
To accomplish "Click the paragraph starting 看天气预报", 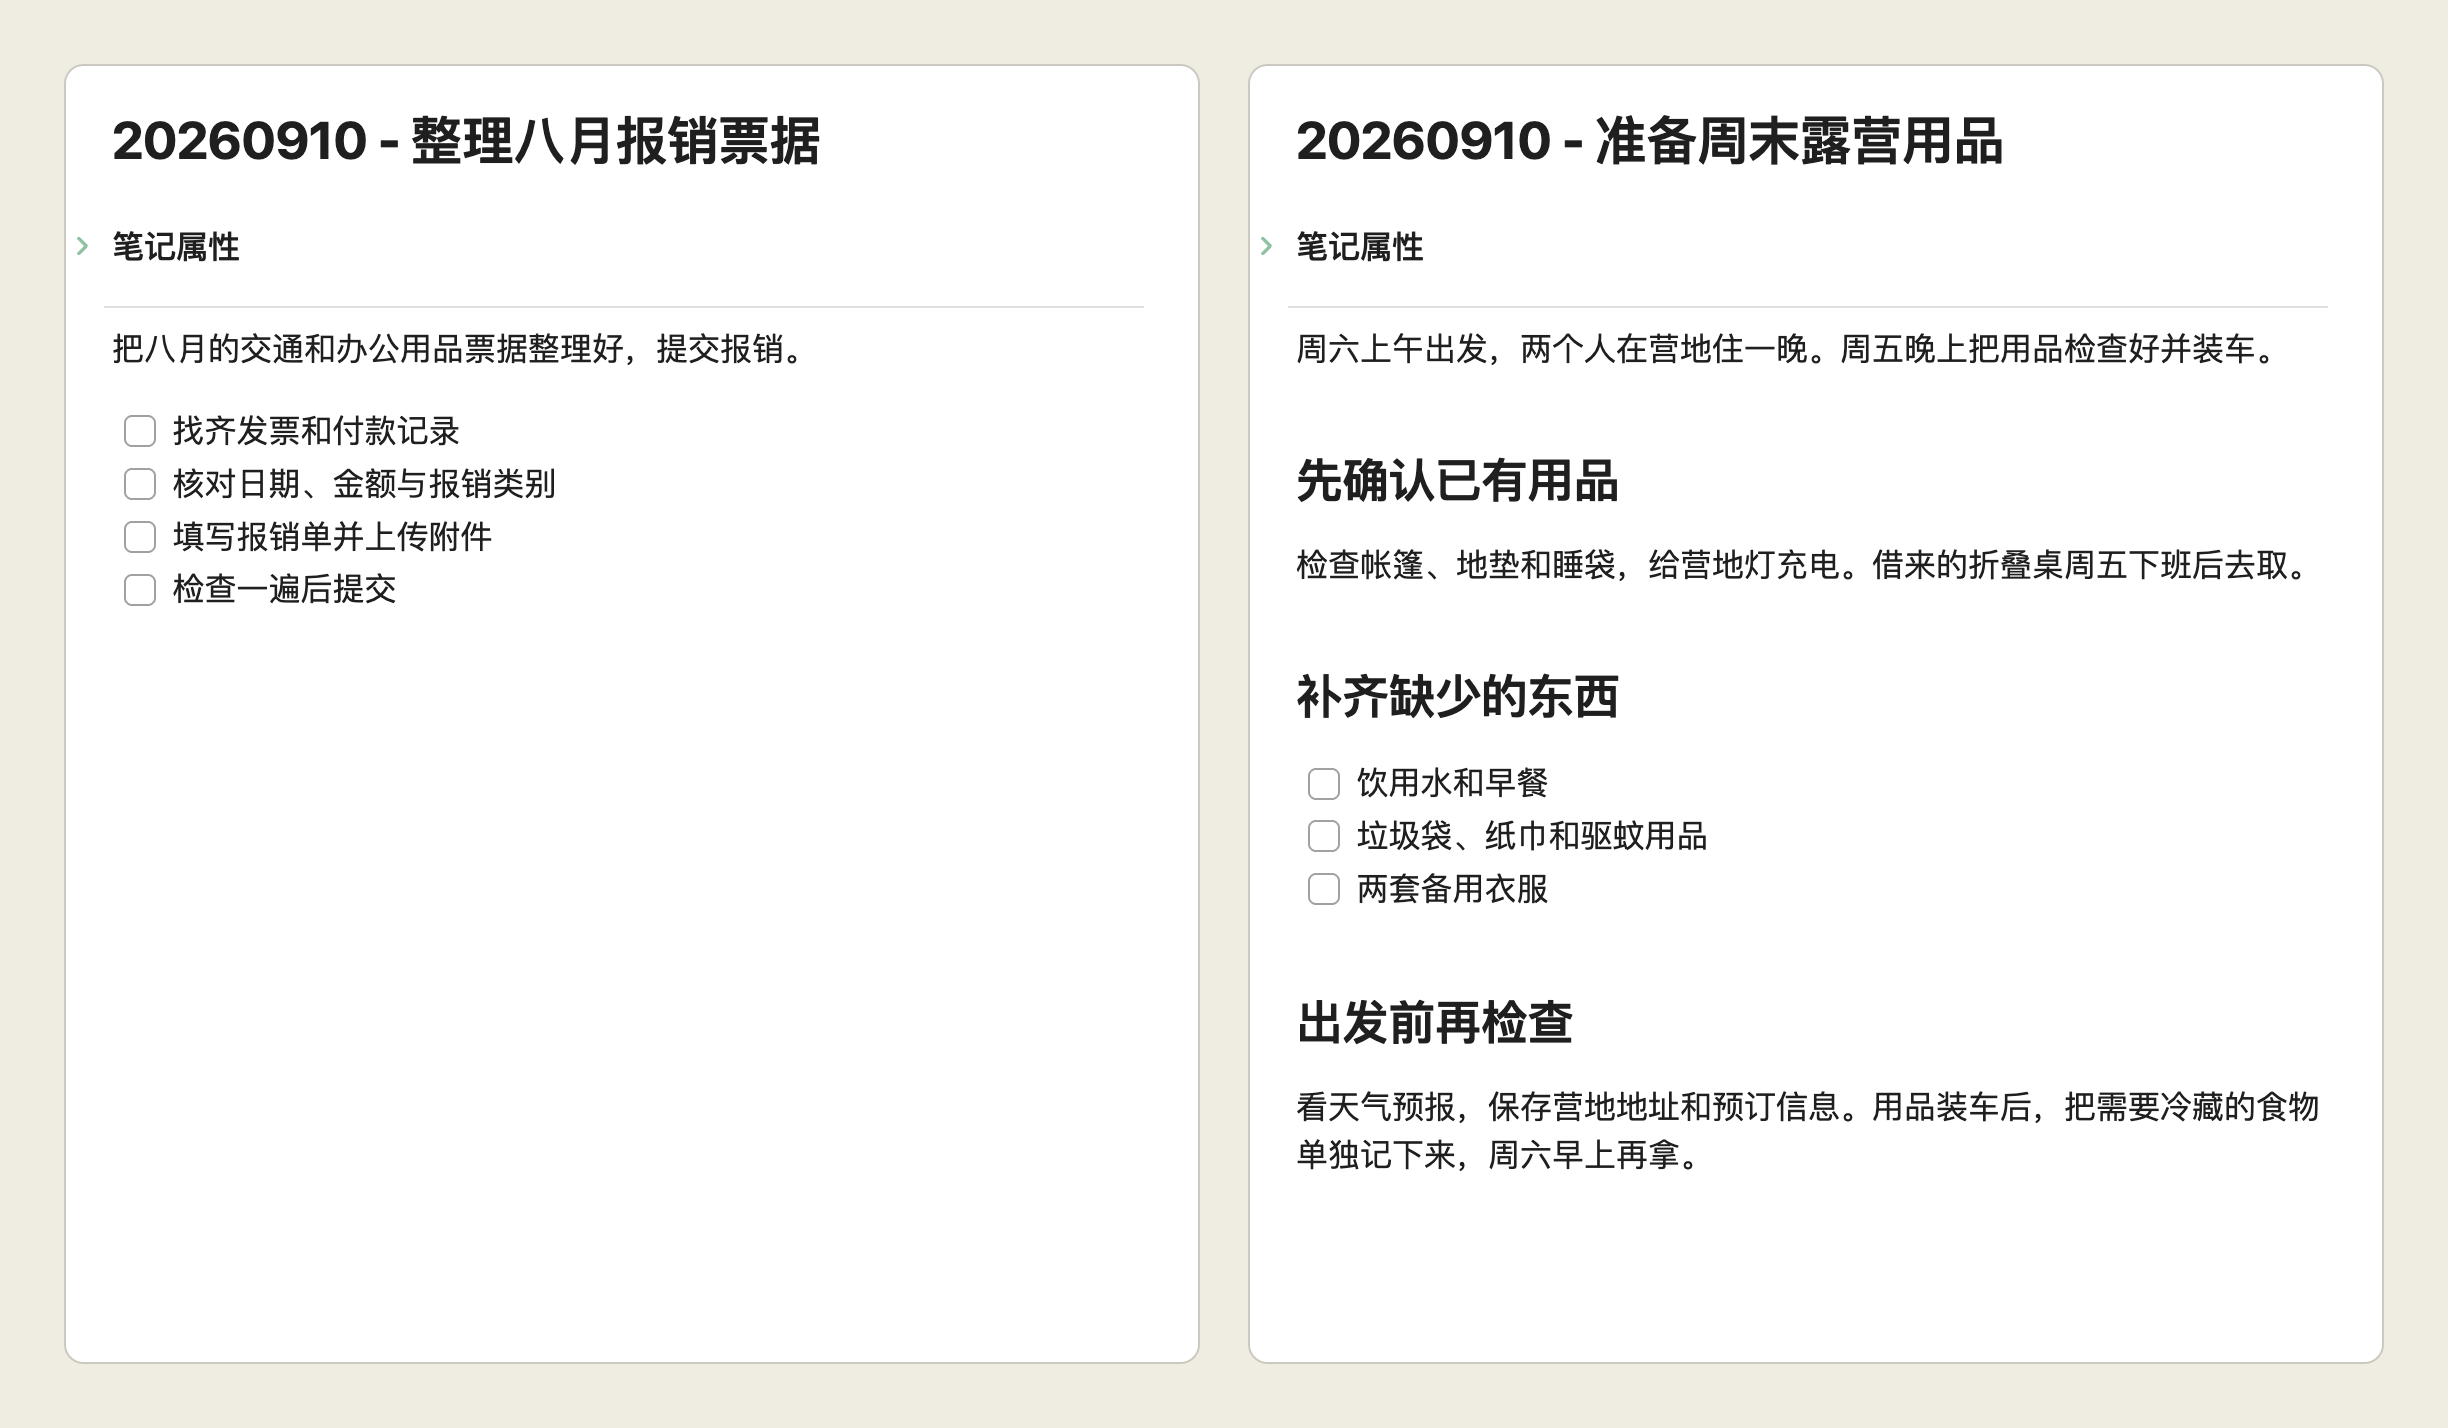I will (x=1808, y=1131).
